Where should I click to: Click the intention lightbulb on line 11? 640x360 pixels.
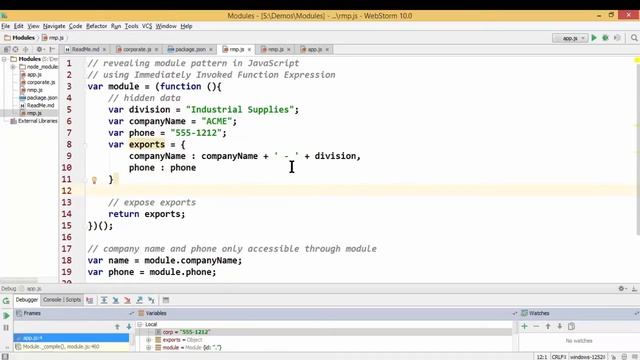(94, 180)
